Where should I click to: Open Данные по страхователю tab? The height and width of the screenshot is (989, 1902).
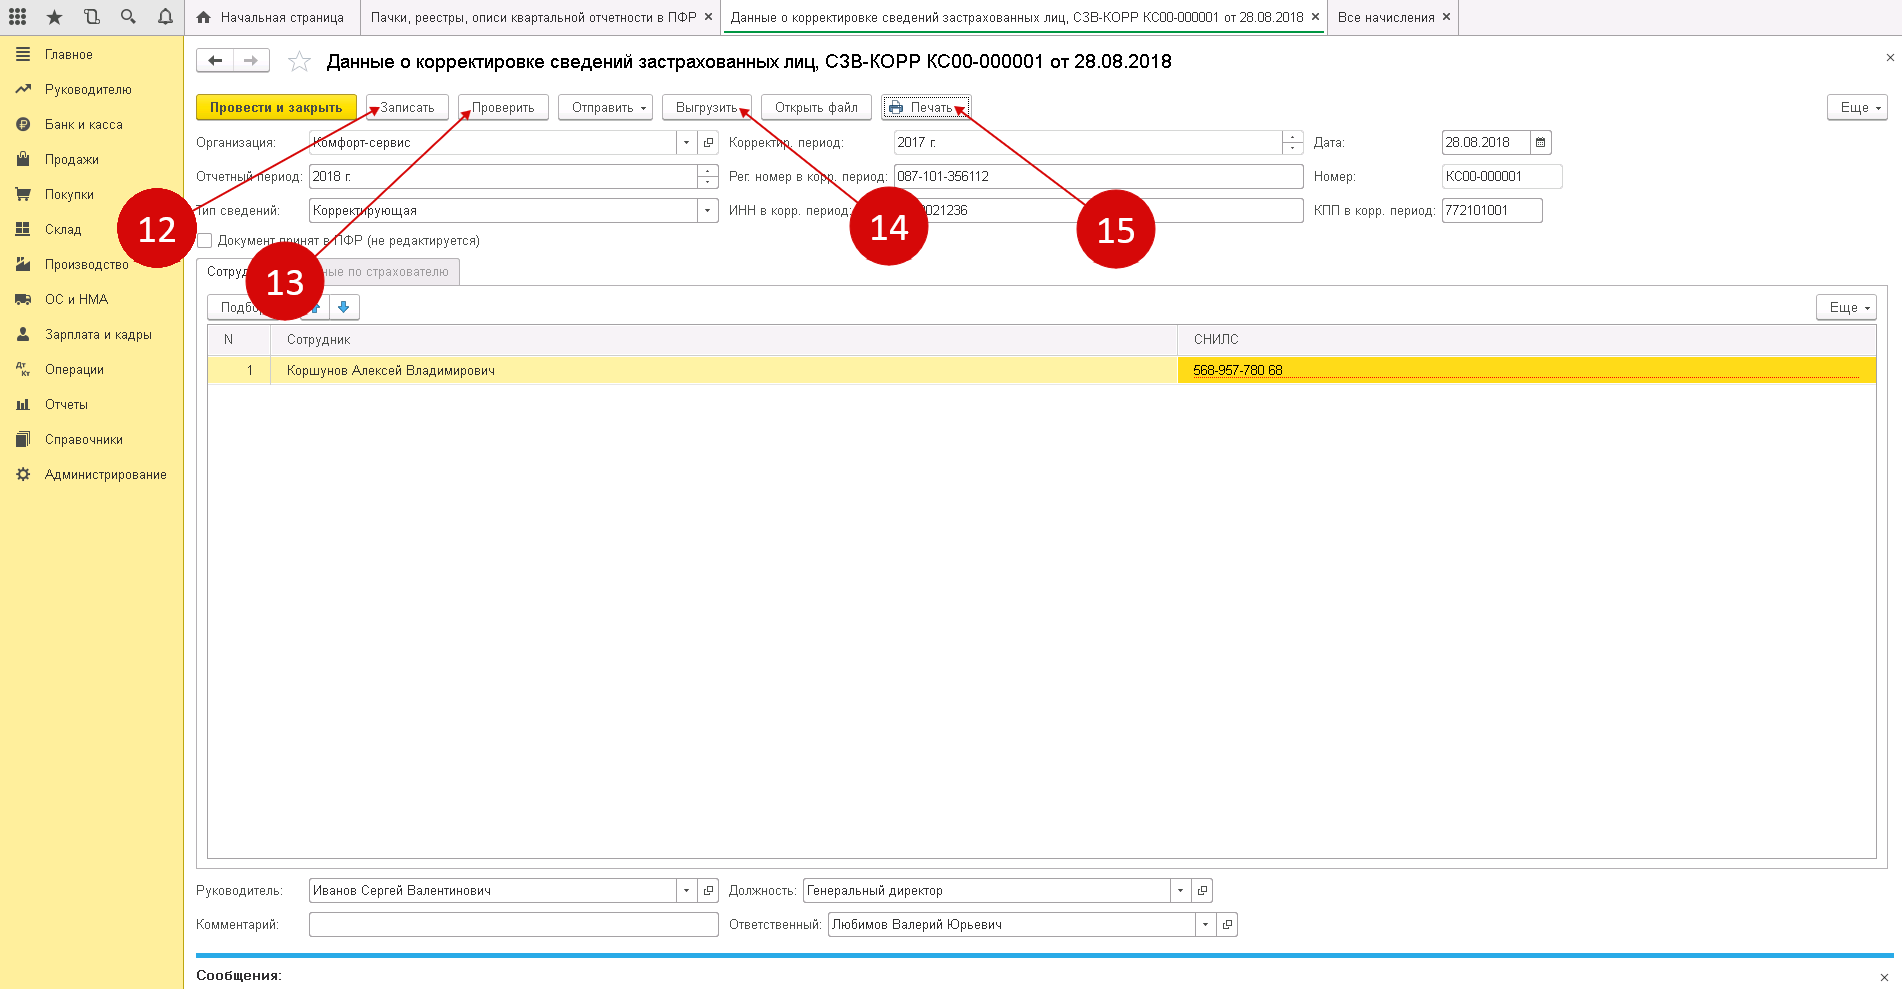(x=392, y=272)
